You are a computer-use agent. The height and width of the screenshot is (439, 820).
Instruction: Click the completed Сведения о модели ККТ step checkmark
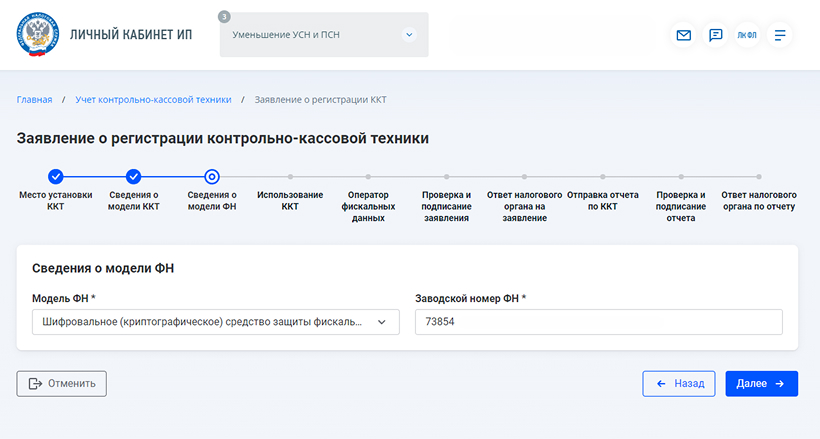[x=134, y=177]
